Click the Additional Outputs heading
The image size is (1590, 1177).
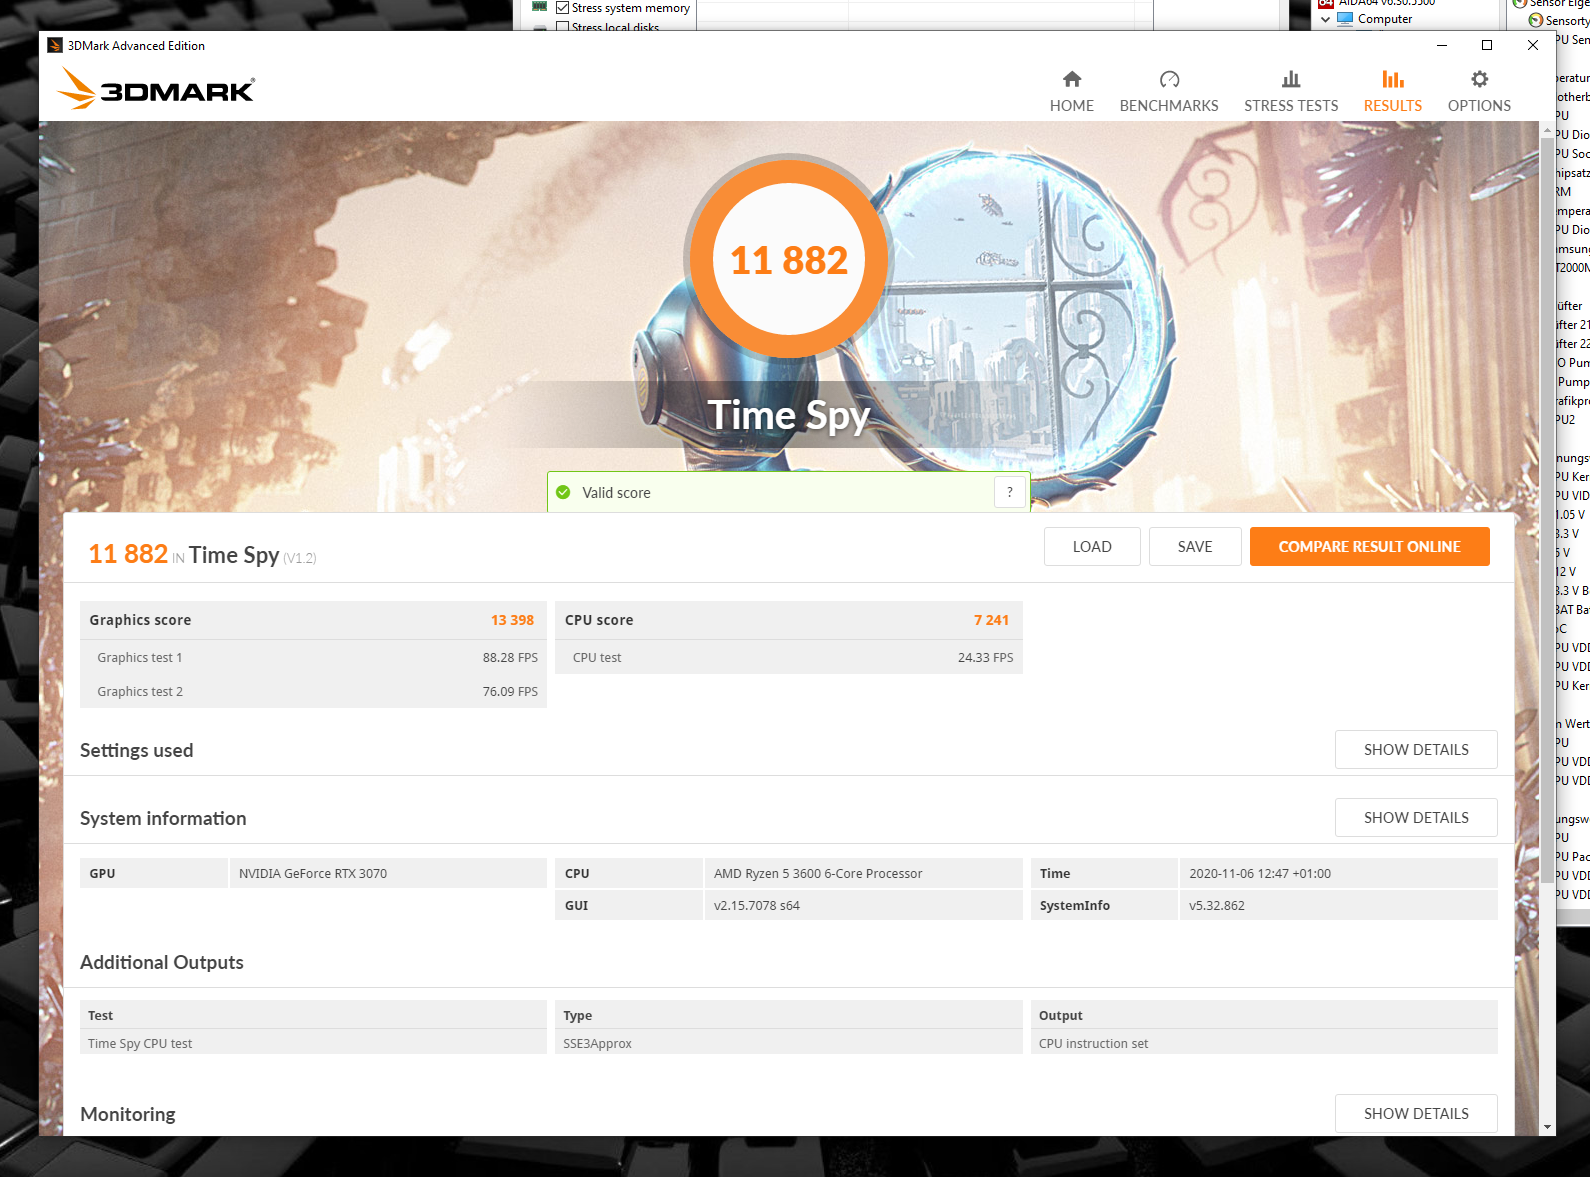click(162, 962)
